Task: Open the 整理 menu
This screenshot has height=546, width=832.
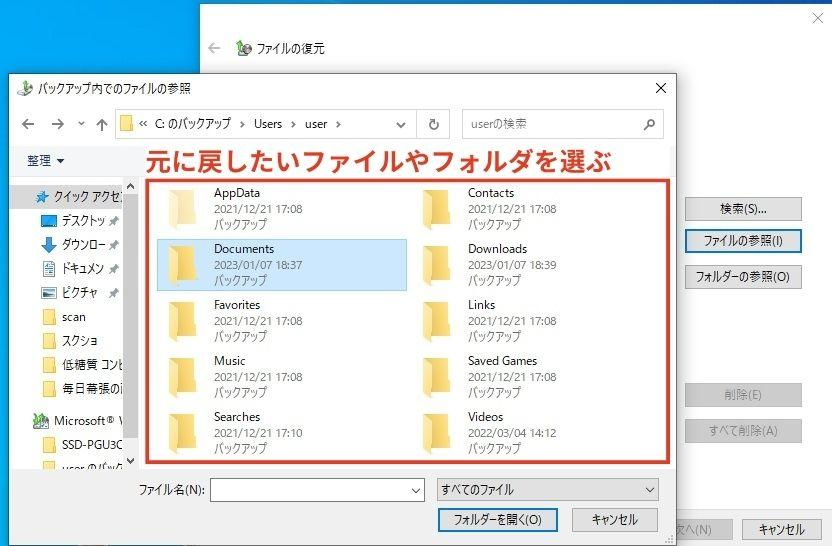Action: tap(45, 160)
